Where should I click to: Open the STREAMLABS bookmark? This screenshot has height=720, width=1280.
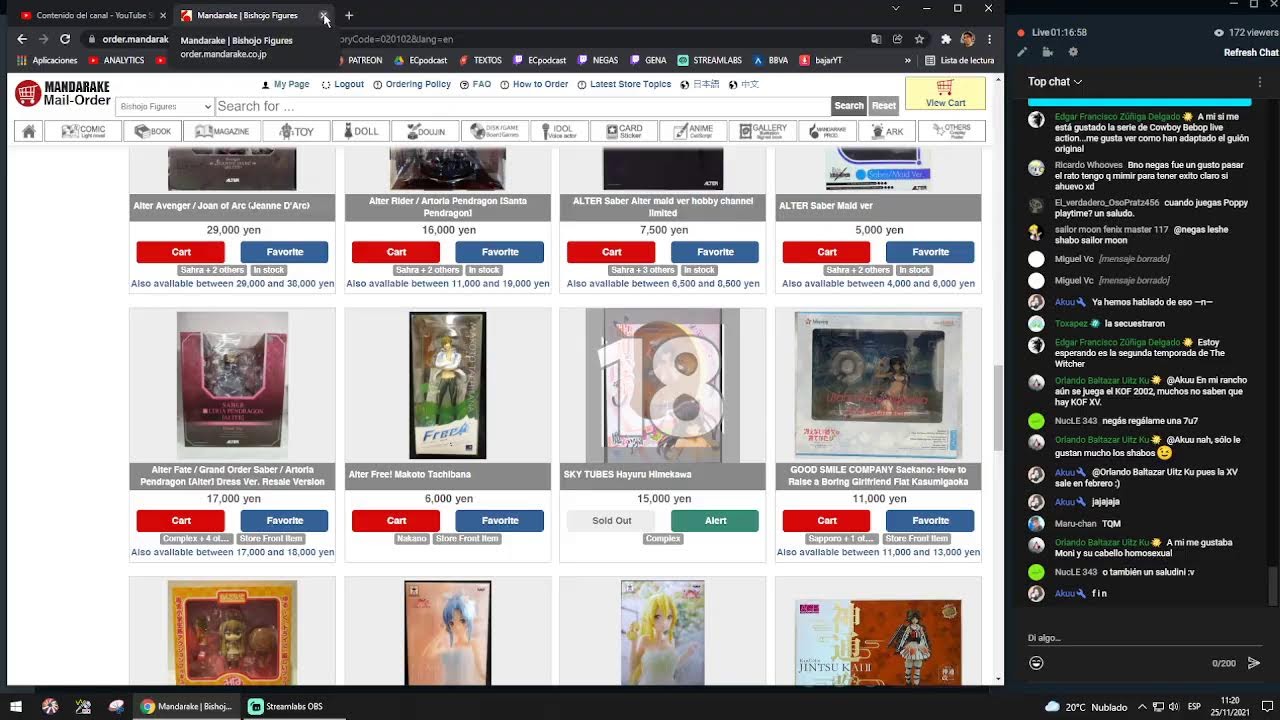point(710,60)
